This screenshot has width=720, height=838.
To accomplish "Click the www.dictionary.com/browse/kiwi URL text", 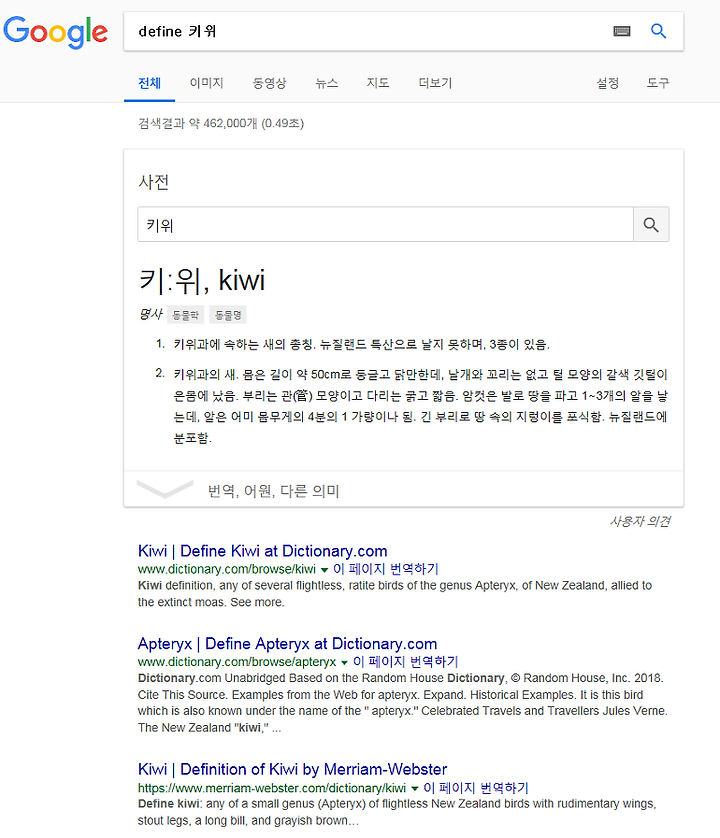I will pyautogui.click(x=227, y=569).
